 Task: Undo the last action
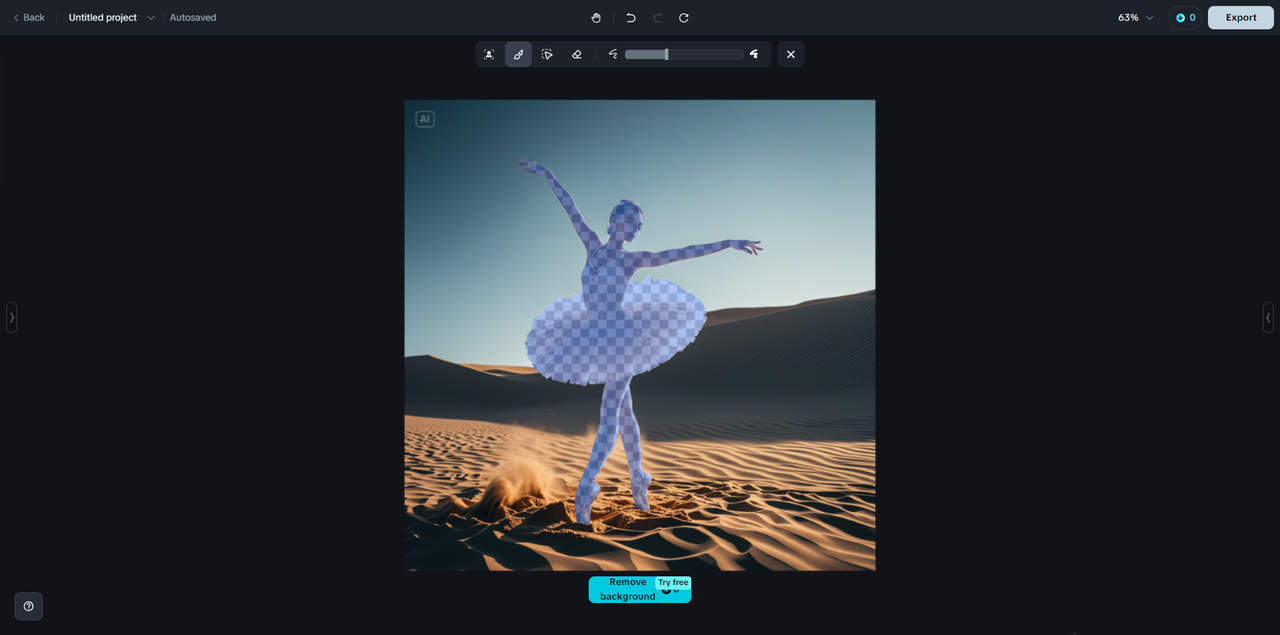pos(631,18)
